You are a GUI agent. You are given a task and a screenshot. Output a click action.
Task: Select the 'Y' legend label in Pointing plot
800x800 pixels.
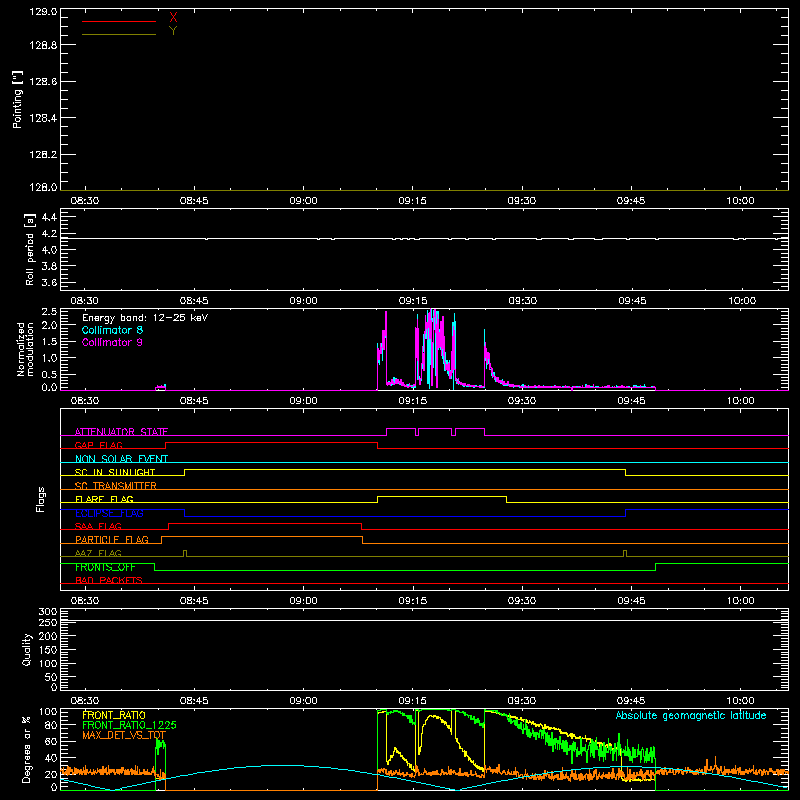(x=173, y=31)
